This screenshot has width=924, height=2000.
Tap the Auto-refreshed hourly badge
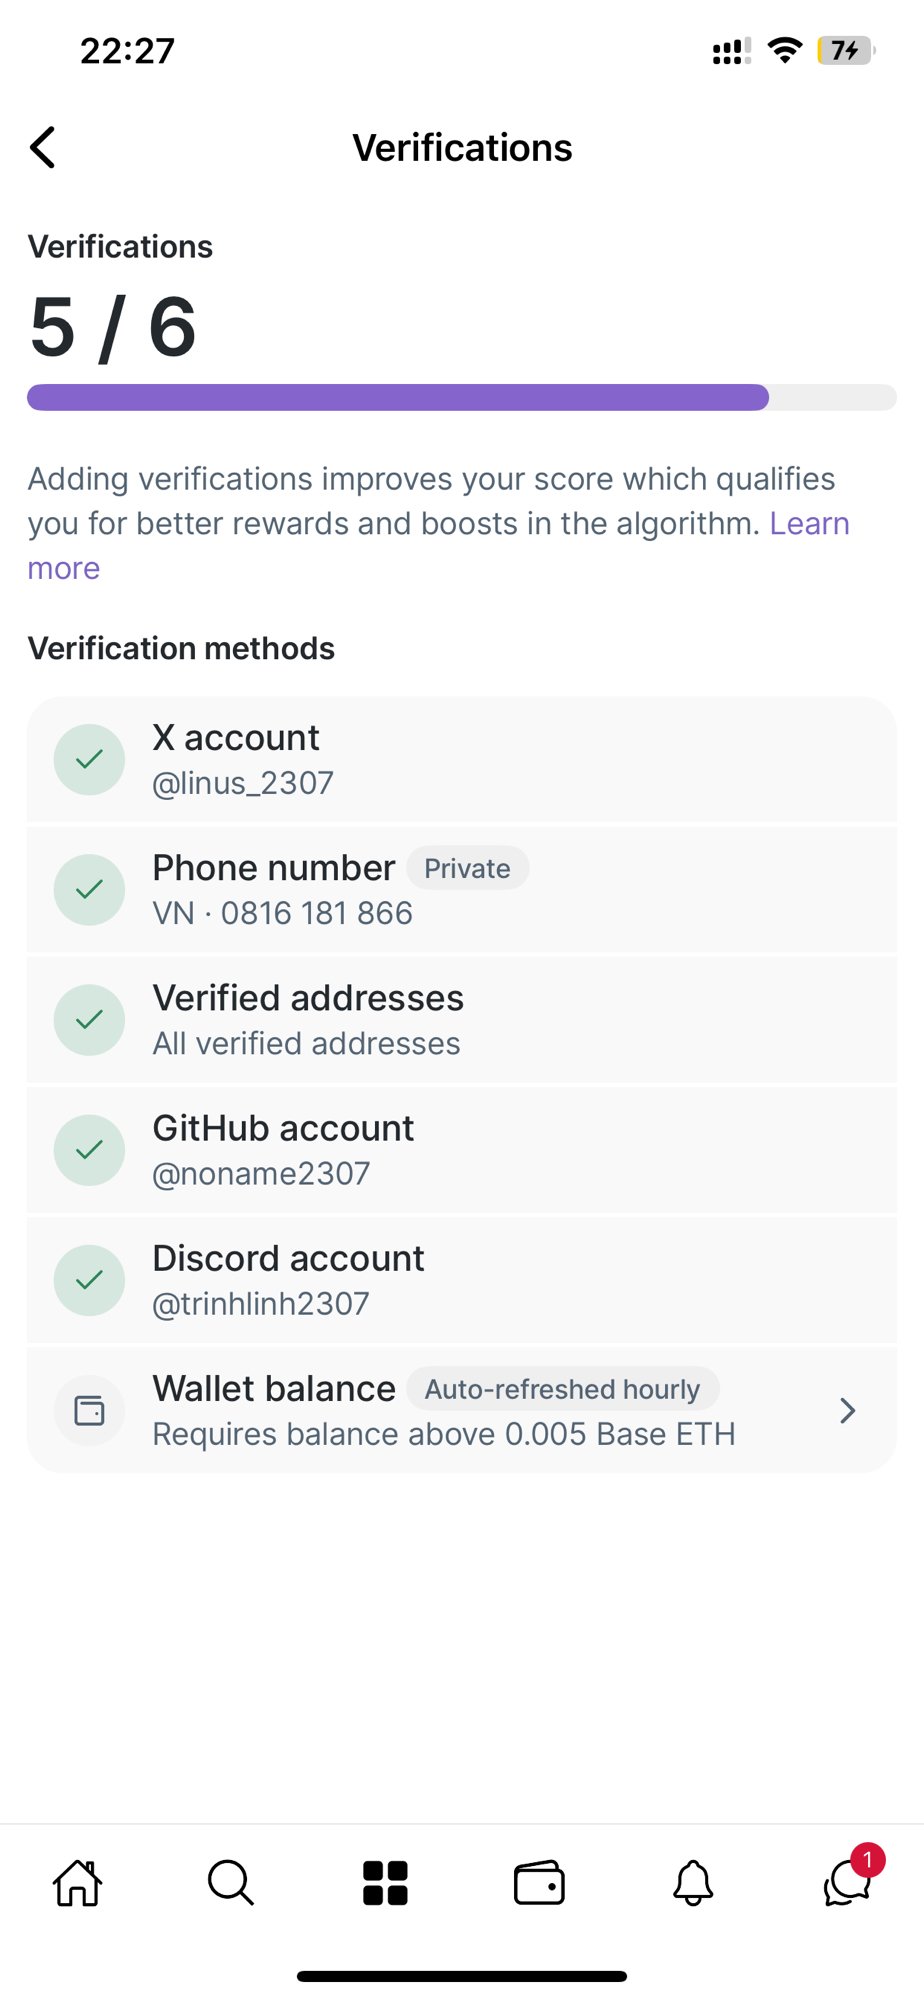click(563, 1389)
